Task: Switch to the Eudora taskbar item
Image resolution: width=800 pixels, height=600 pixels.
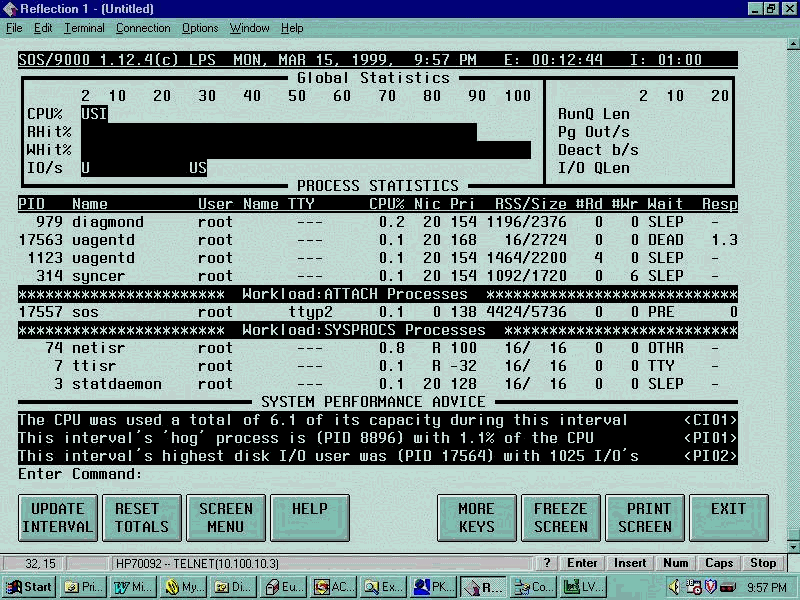Action: [284, 587]
